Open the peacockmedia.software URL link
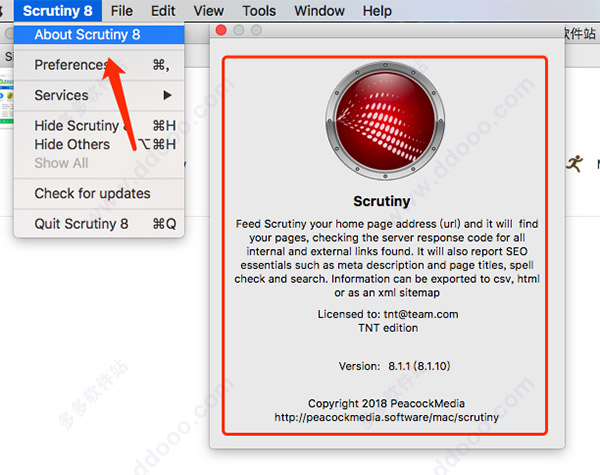Image resolution: width=600 pixels, height=475 pixels. pyautogui.click(x=386, y=417)
